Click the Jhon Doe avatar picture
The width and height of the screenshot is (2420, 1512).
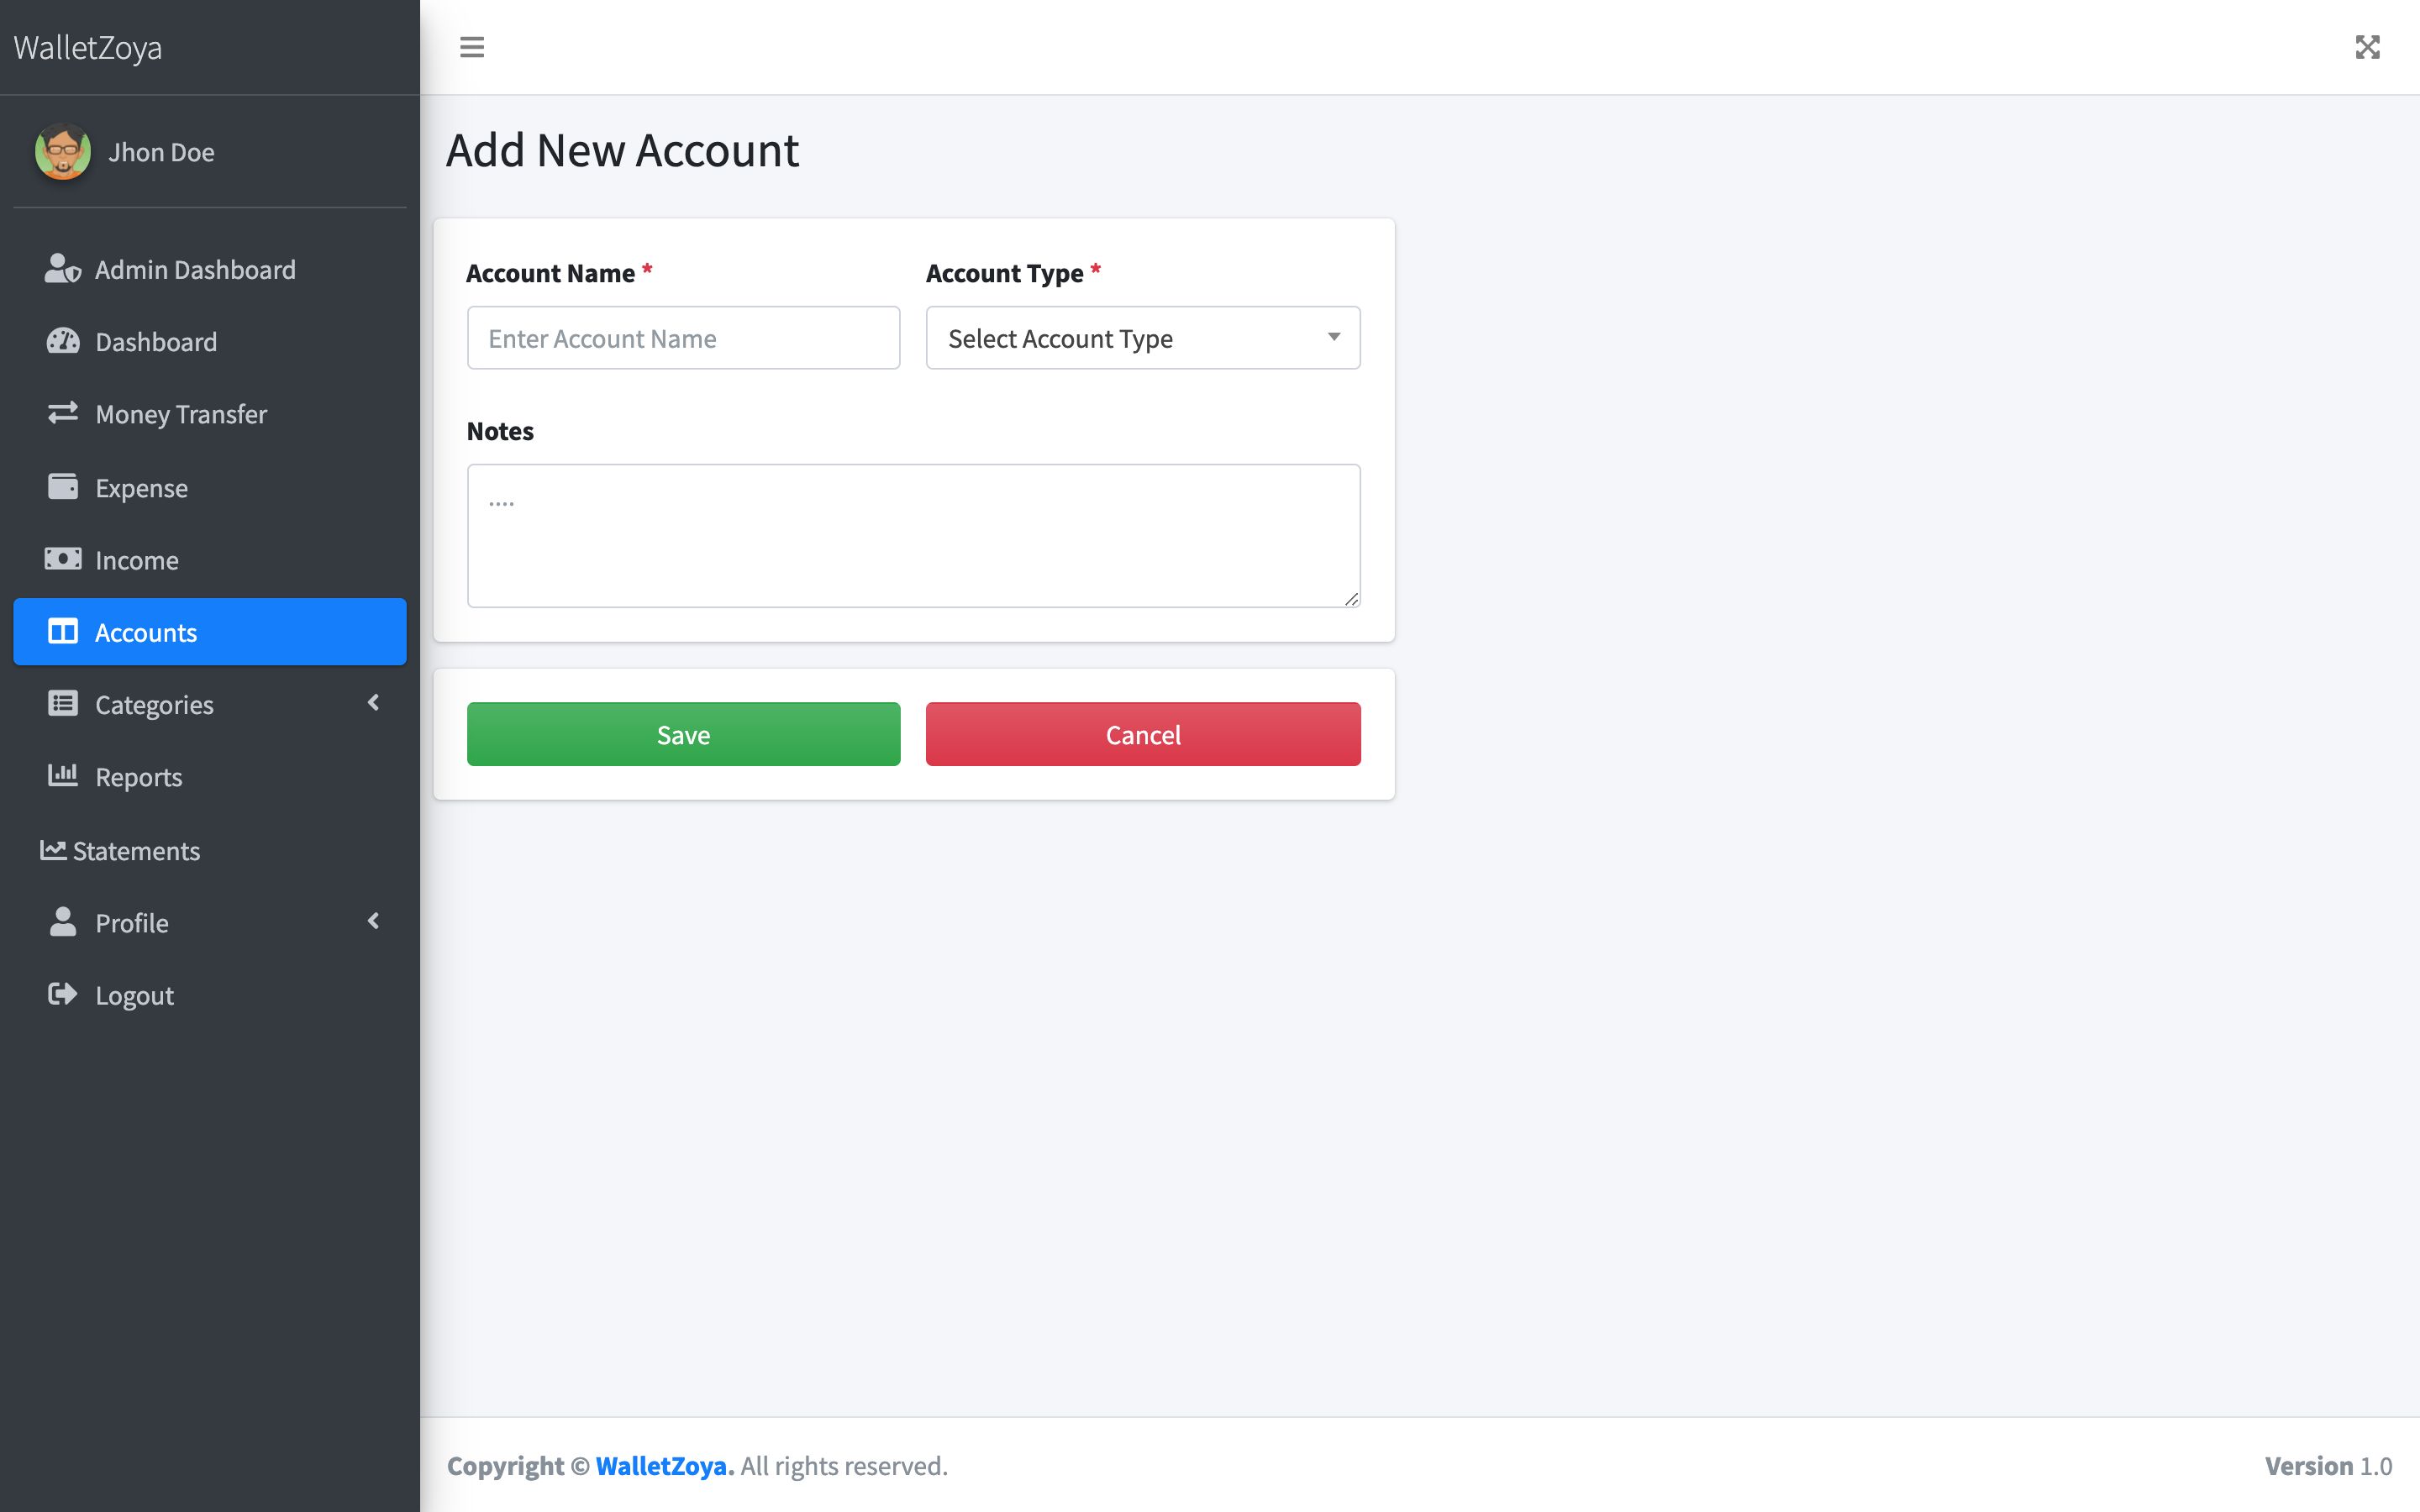(x=63, y=152)
